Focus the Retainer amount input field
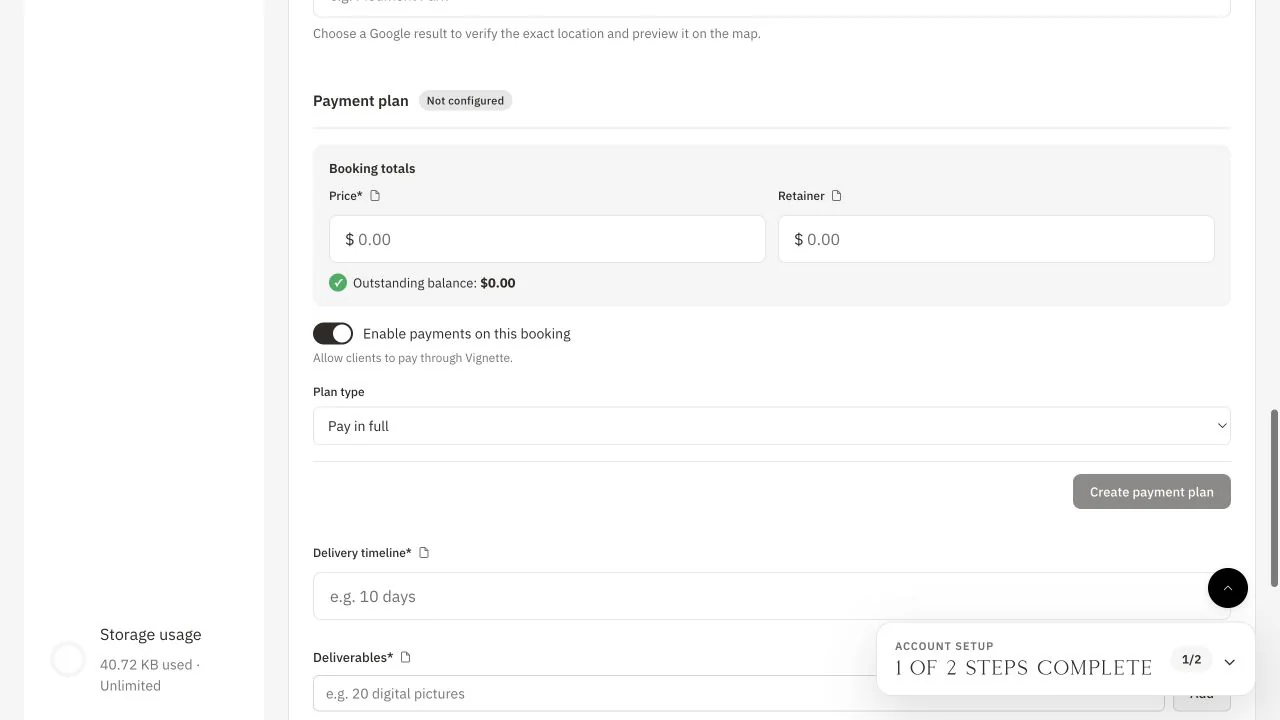1280x720 pixels. coord(996,239)
